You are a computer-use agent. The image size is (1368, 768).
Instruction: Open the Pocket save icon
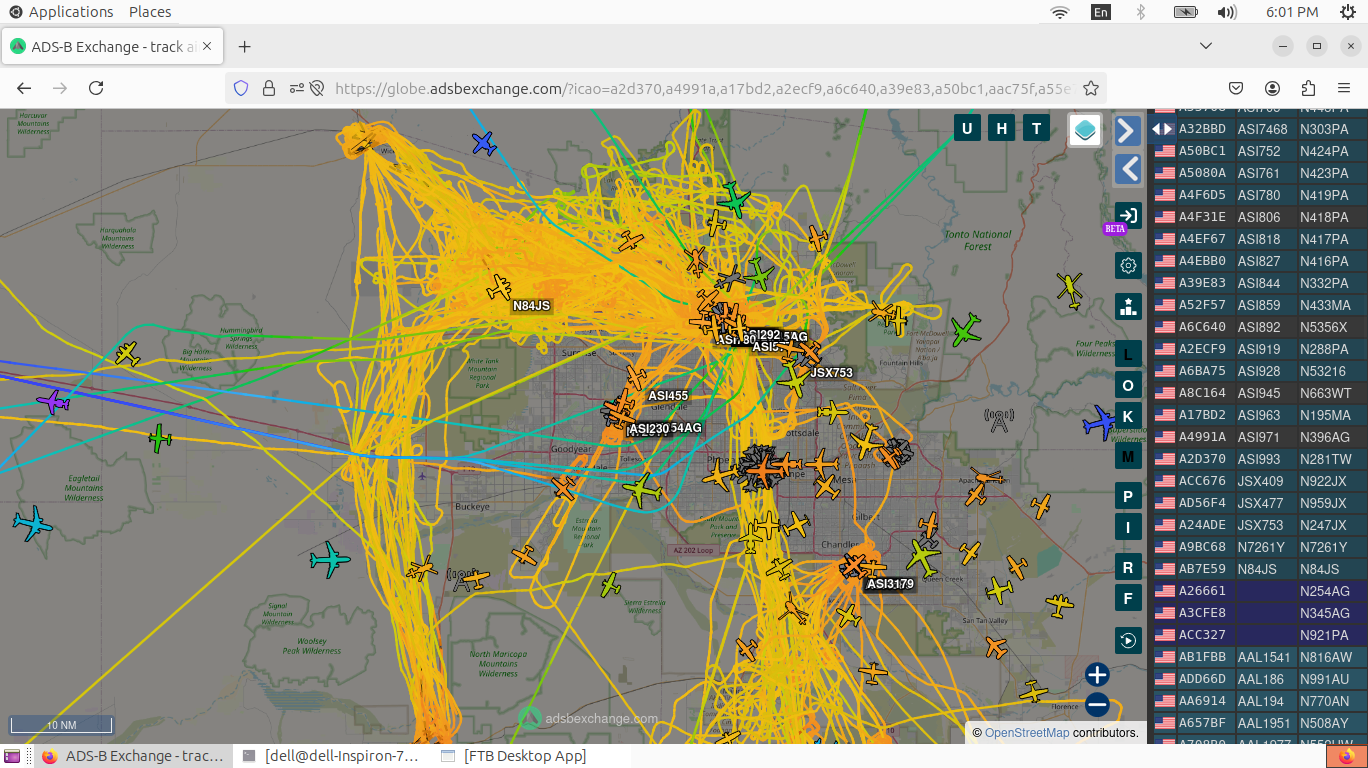(x=1236, y=88)
